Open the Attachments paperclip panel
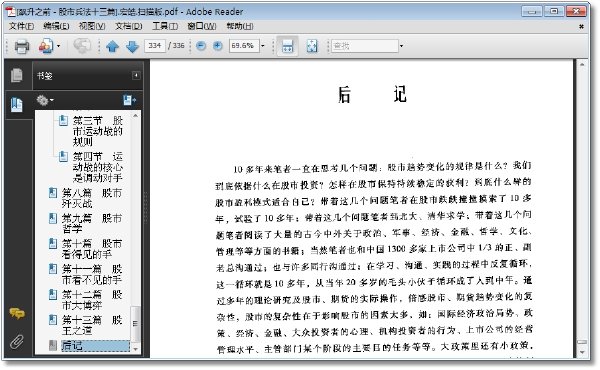 pyautogui.click(x=17, y=341)
